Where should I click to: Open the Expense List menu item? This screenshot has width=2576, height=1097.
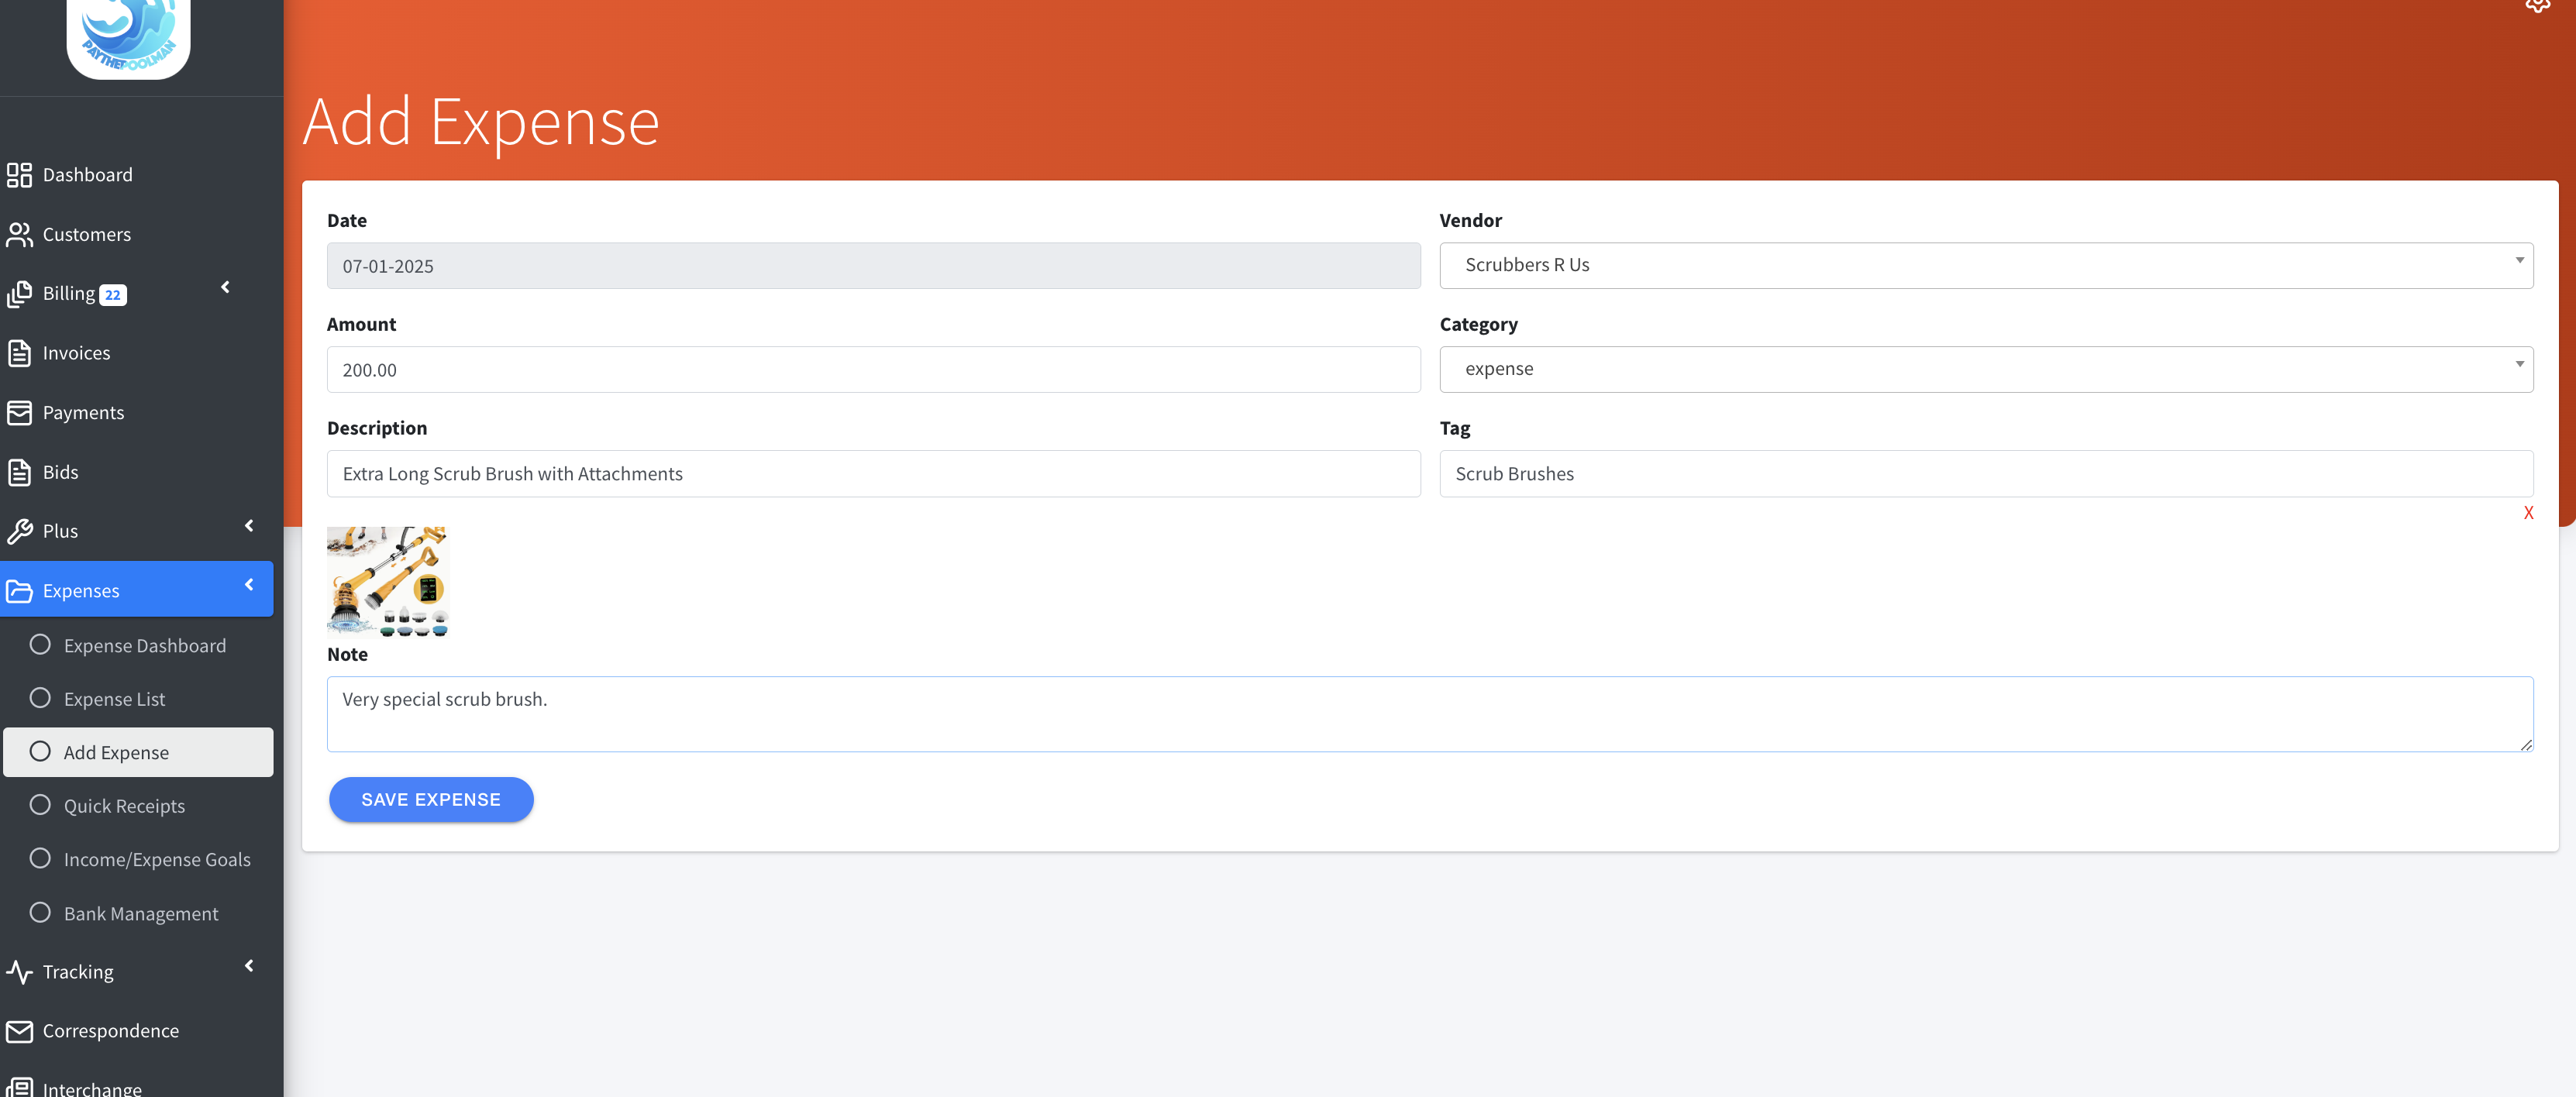[114, 699]
